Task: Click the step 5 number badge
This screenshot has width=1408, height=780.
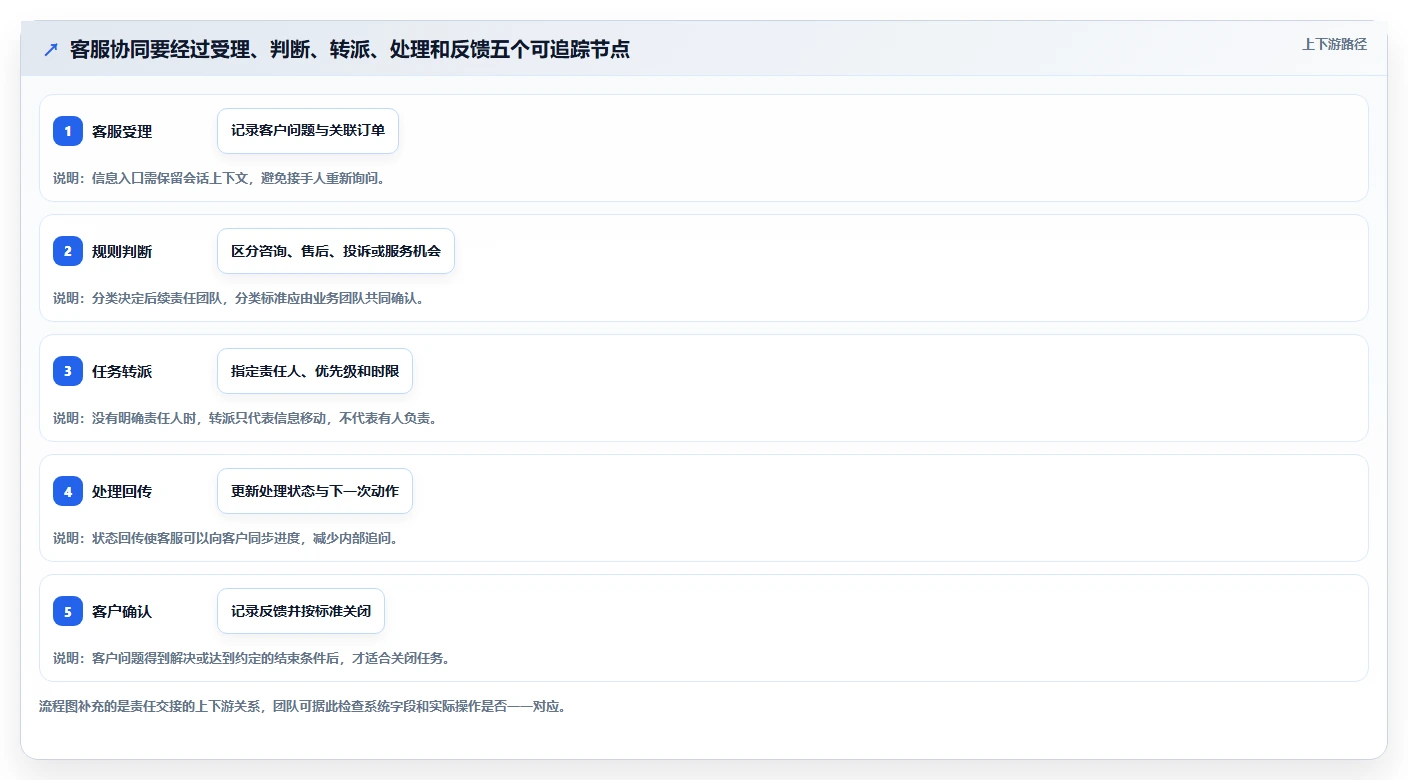Action: (x=68, y=611)
